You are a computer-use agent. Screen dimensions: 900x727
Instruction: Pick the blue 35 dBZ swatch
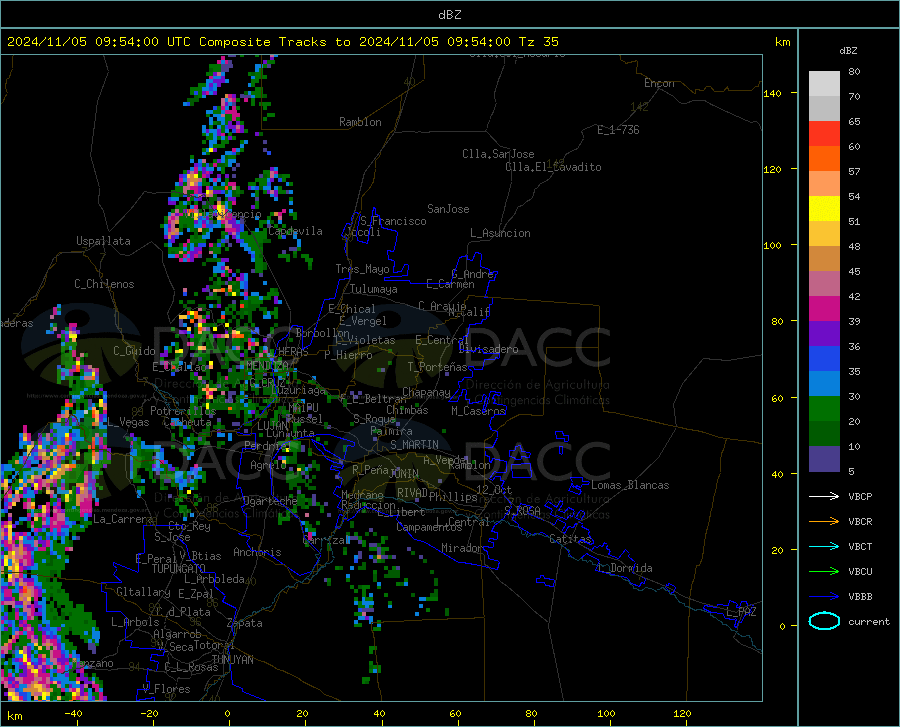(824, 359)
